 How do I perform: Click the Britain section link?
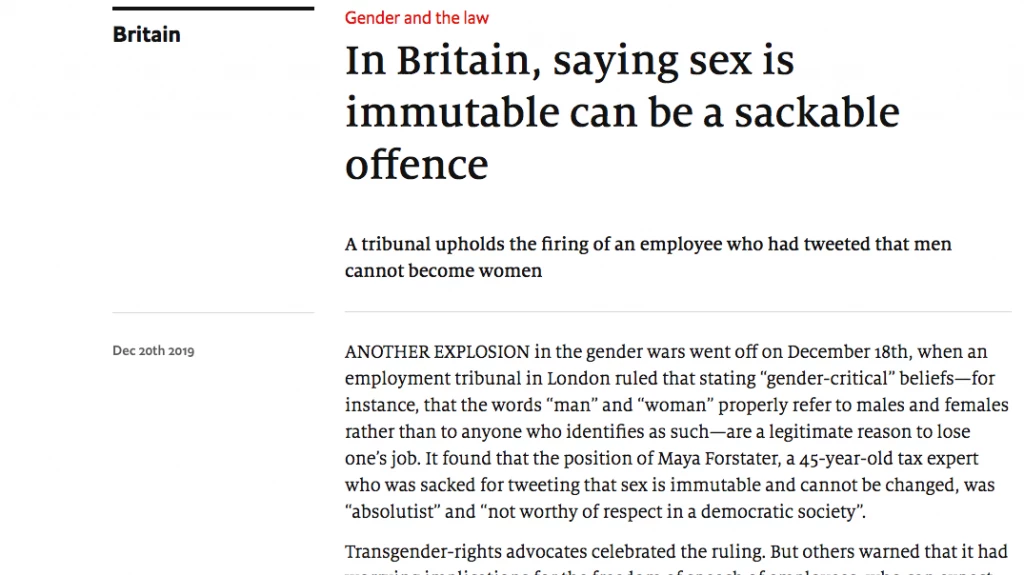pos(146,35)
